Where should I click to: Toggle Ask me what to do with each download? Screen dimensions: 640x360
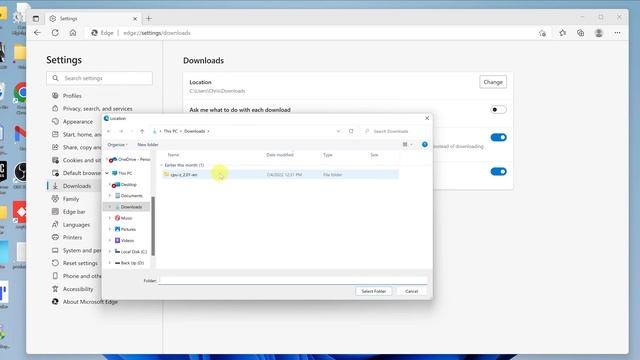point(498,109)
